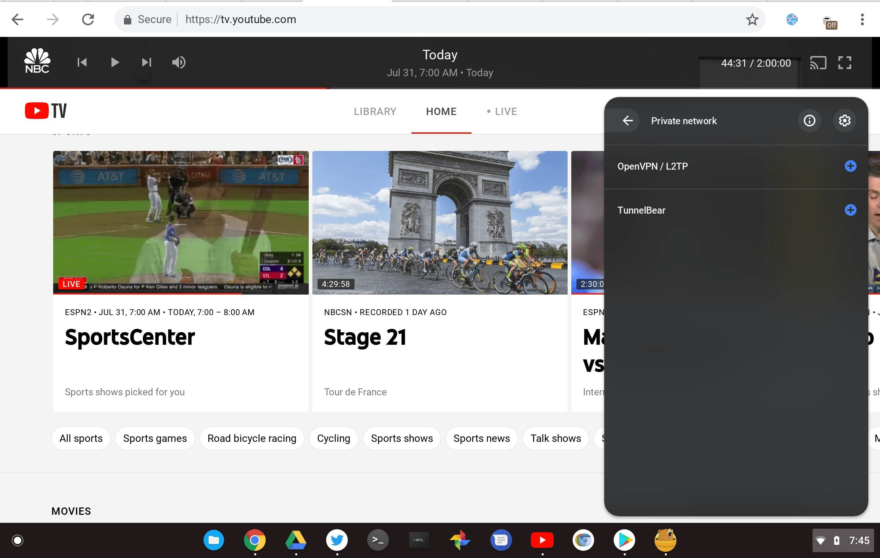This screenshot has height=558, width=880.
Task: Open Chrome three-dot menu
Action: (x=862, y=20)
